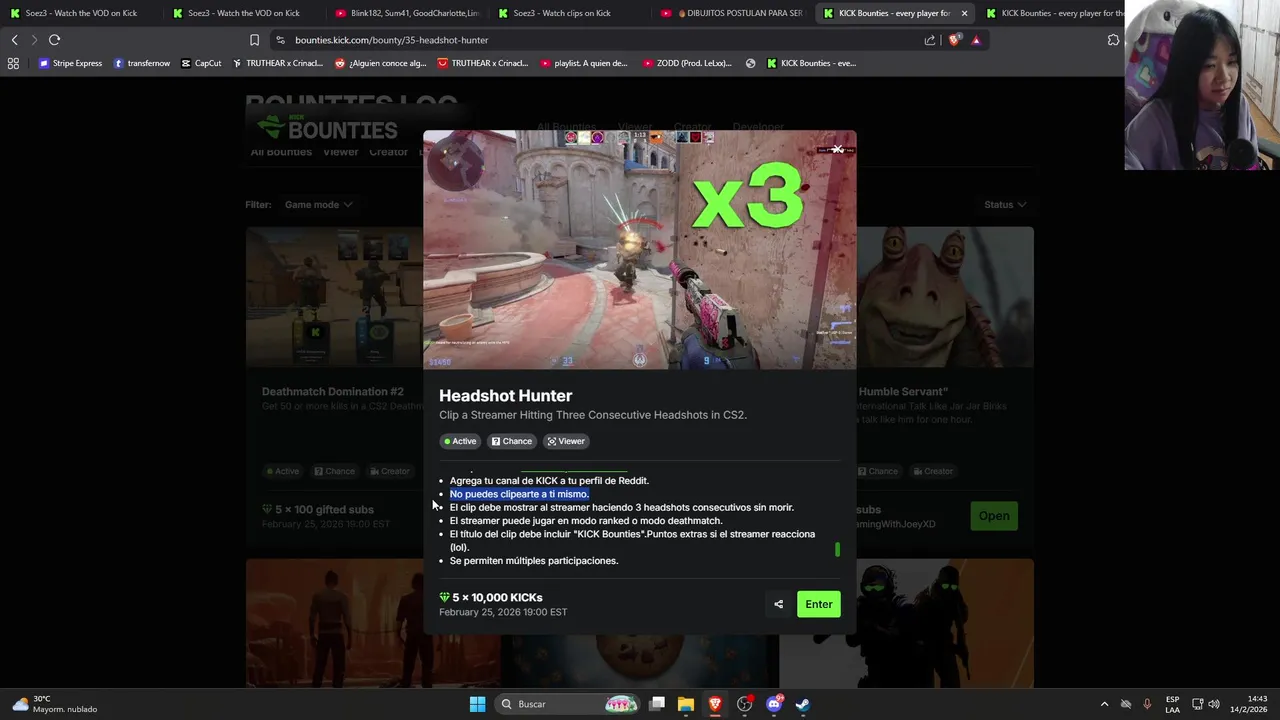This screenshot has height=720, width=1280.
Task: Open site information icon beside the URL
Action: pyautogui.click(x=281, y=40)
